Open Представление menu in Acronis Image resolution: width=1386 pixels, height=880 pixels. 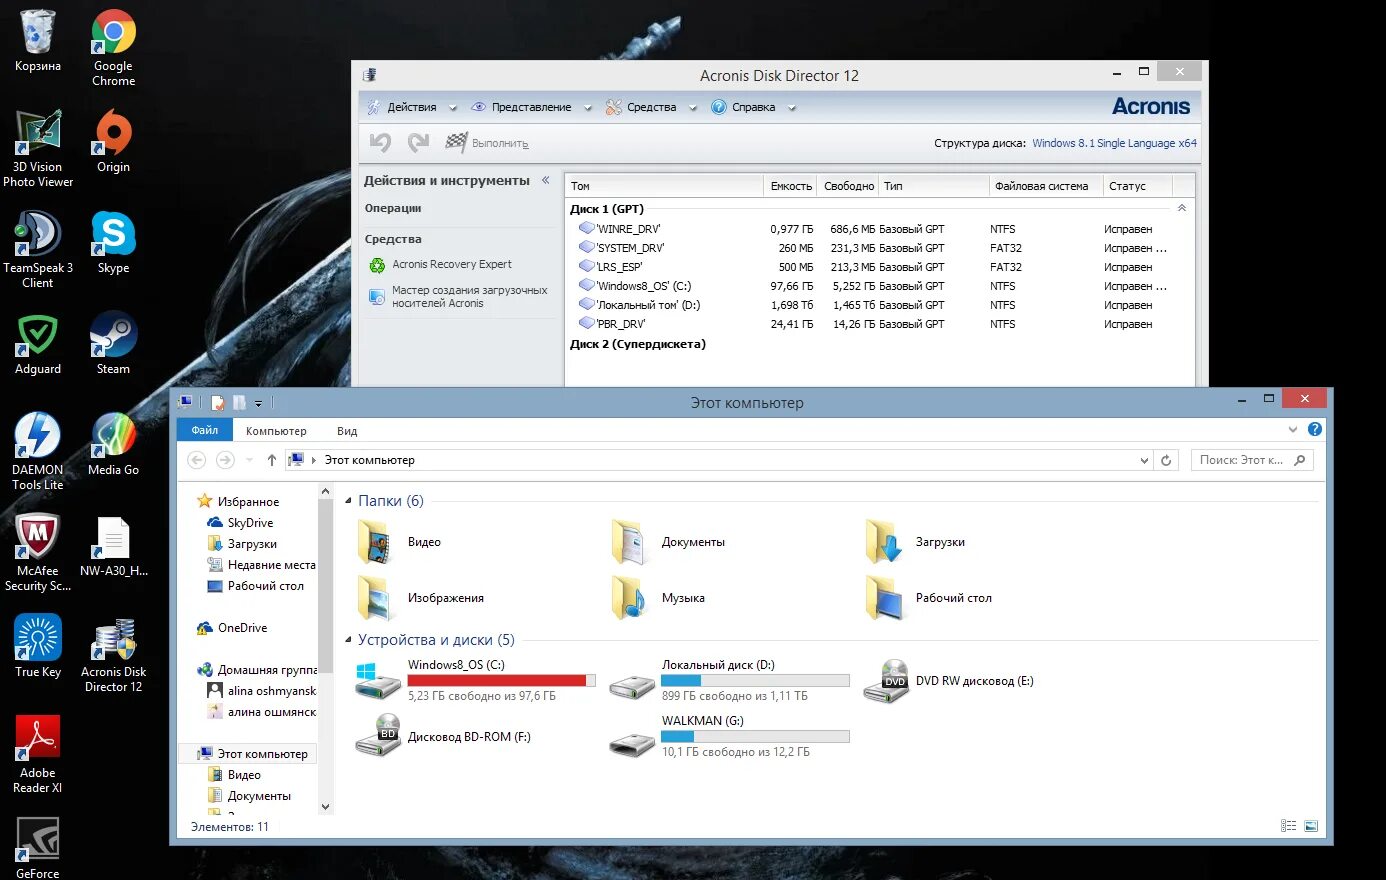[x=532, y=107]
